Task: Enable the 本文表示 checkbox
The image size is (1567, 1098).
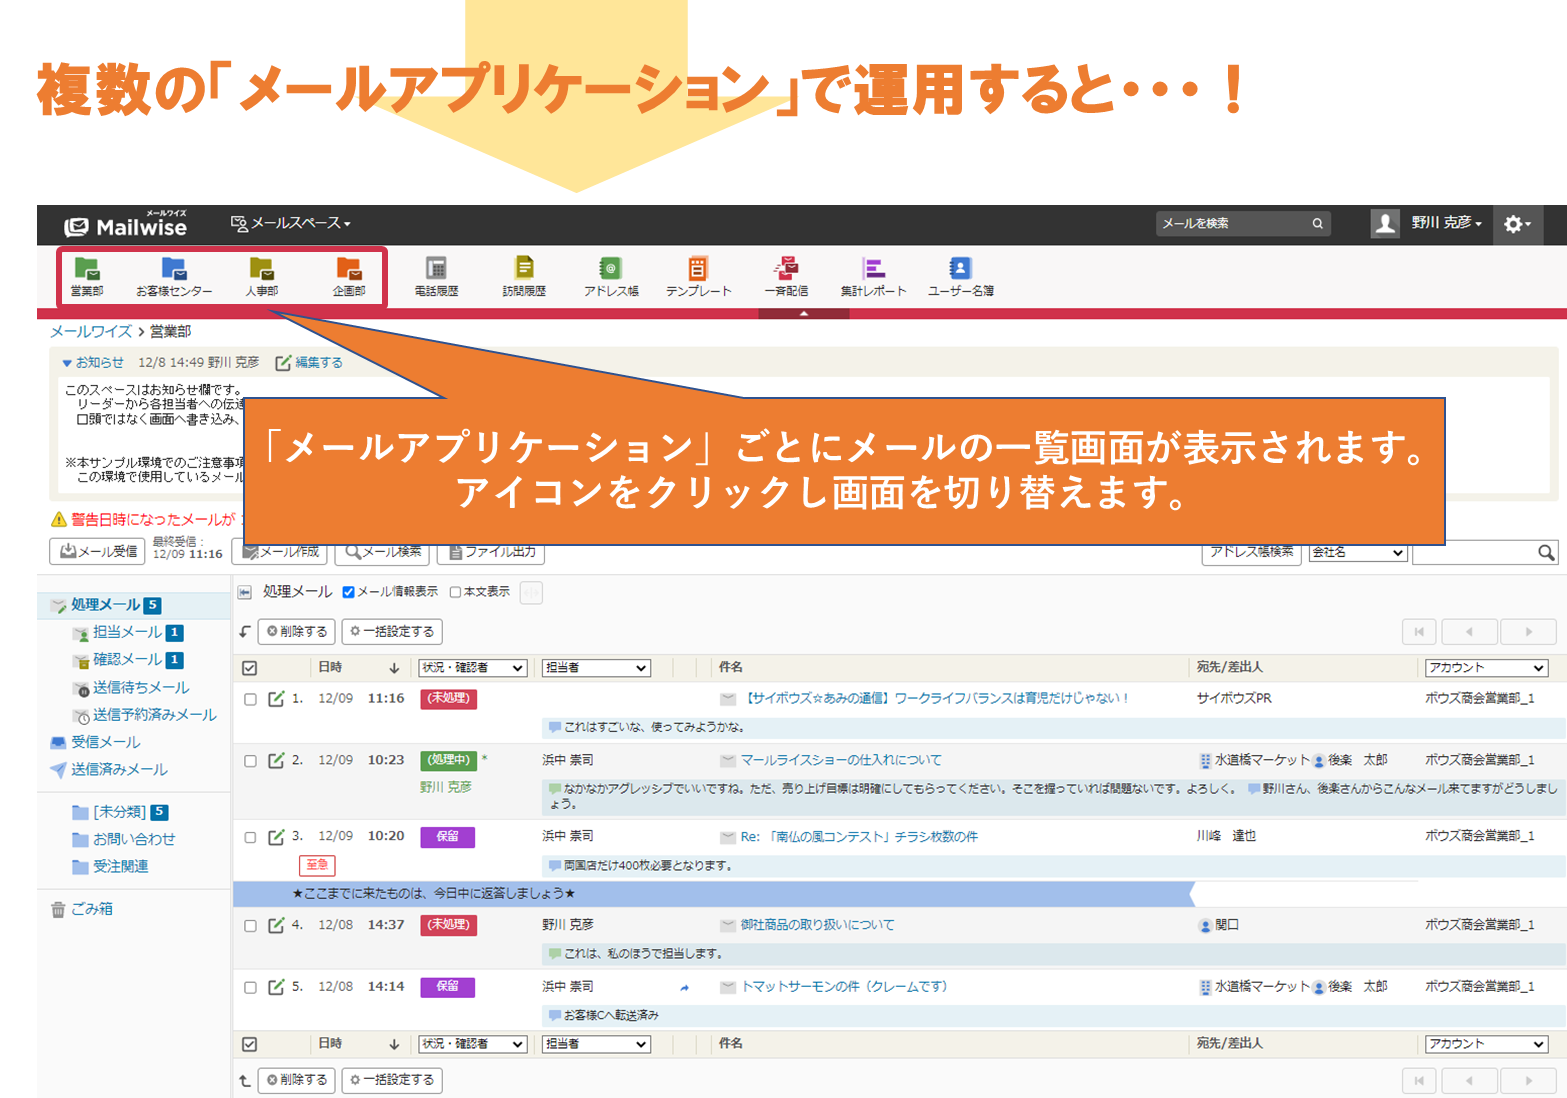Action: point(455,592)
